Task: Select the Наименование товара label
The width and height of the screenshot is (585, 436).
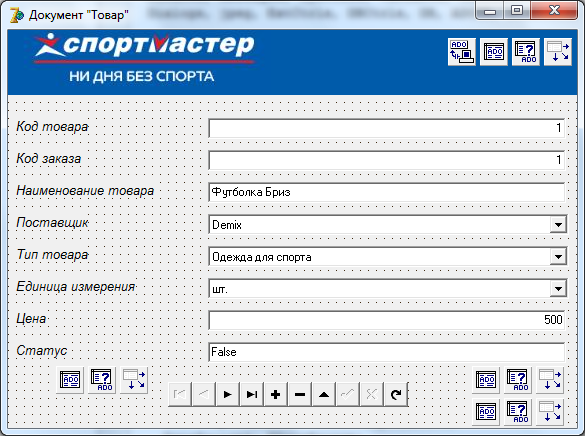Action: (85, 191)
